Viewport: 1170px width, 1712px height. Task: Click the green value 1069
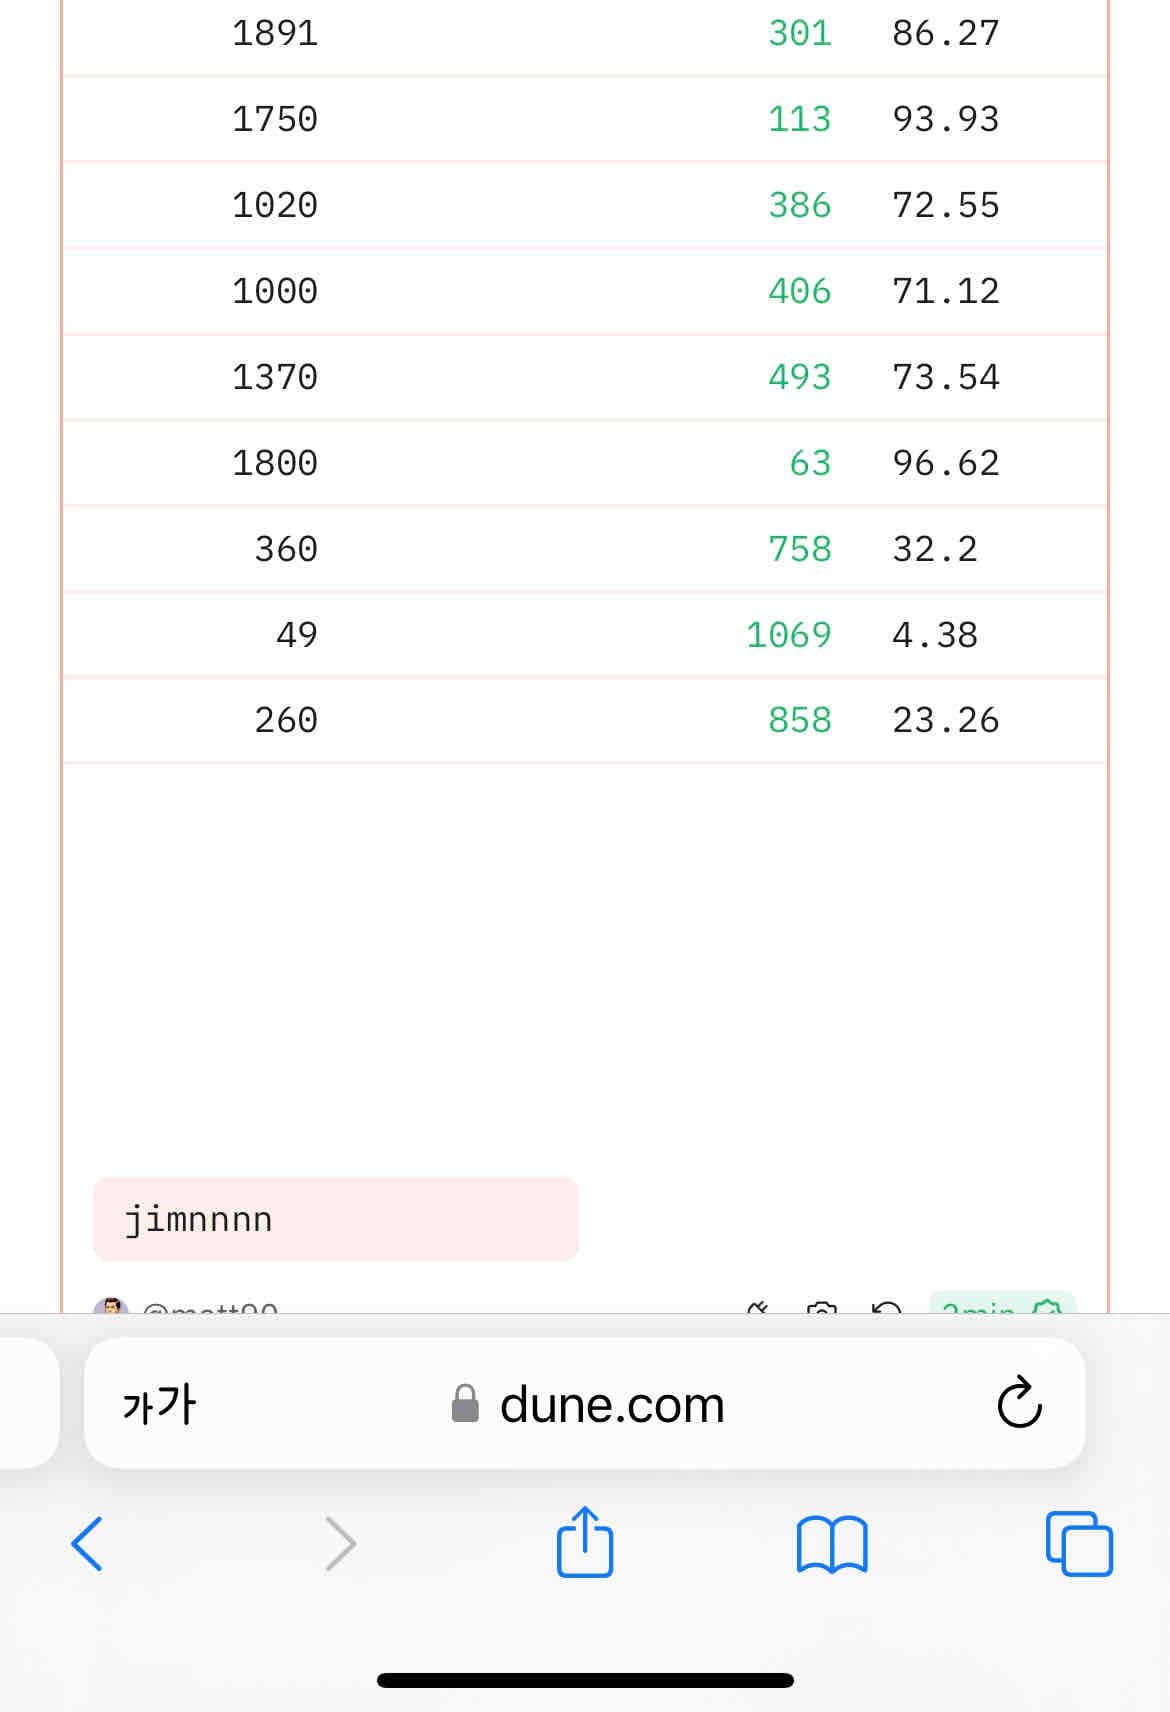coord(788,635)
